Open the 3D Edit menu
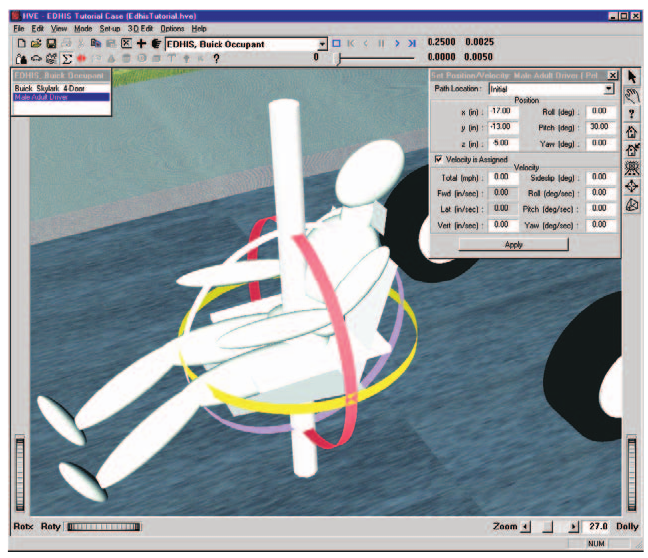This screenshot has height=558, width=648. click(x=140, y=29)
